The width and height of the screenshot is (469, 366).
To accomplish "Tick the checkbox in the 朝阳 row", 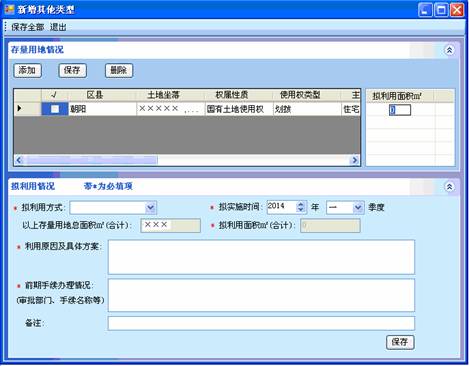I will [x=55, y=109].
